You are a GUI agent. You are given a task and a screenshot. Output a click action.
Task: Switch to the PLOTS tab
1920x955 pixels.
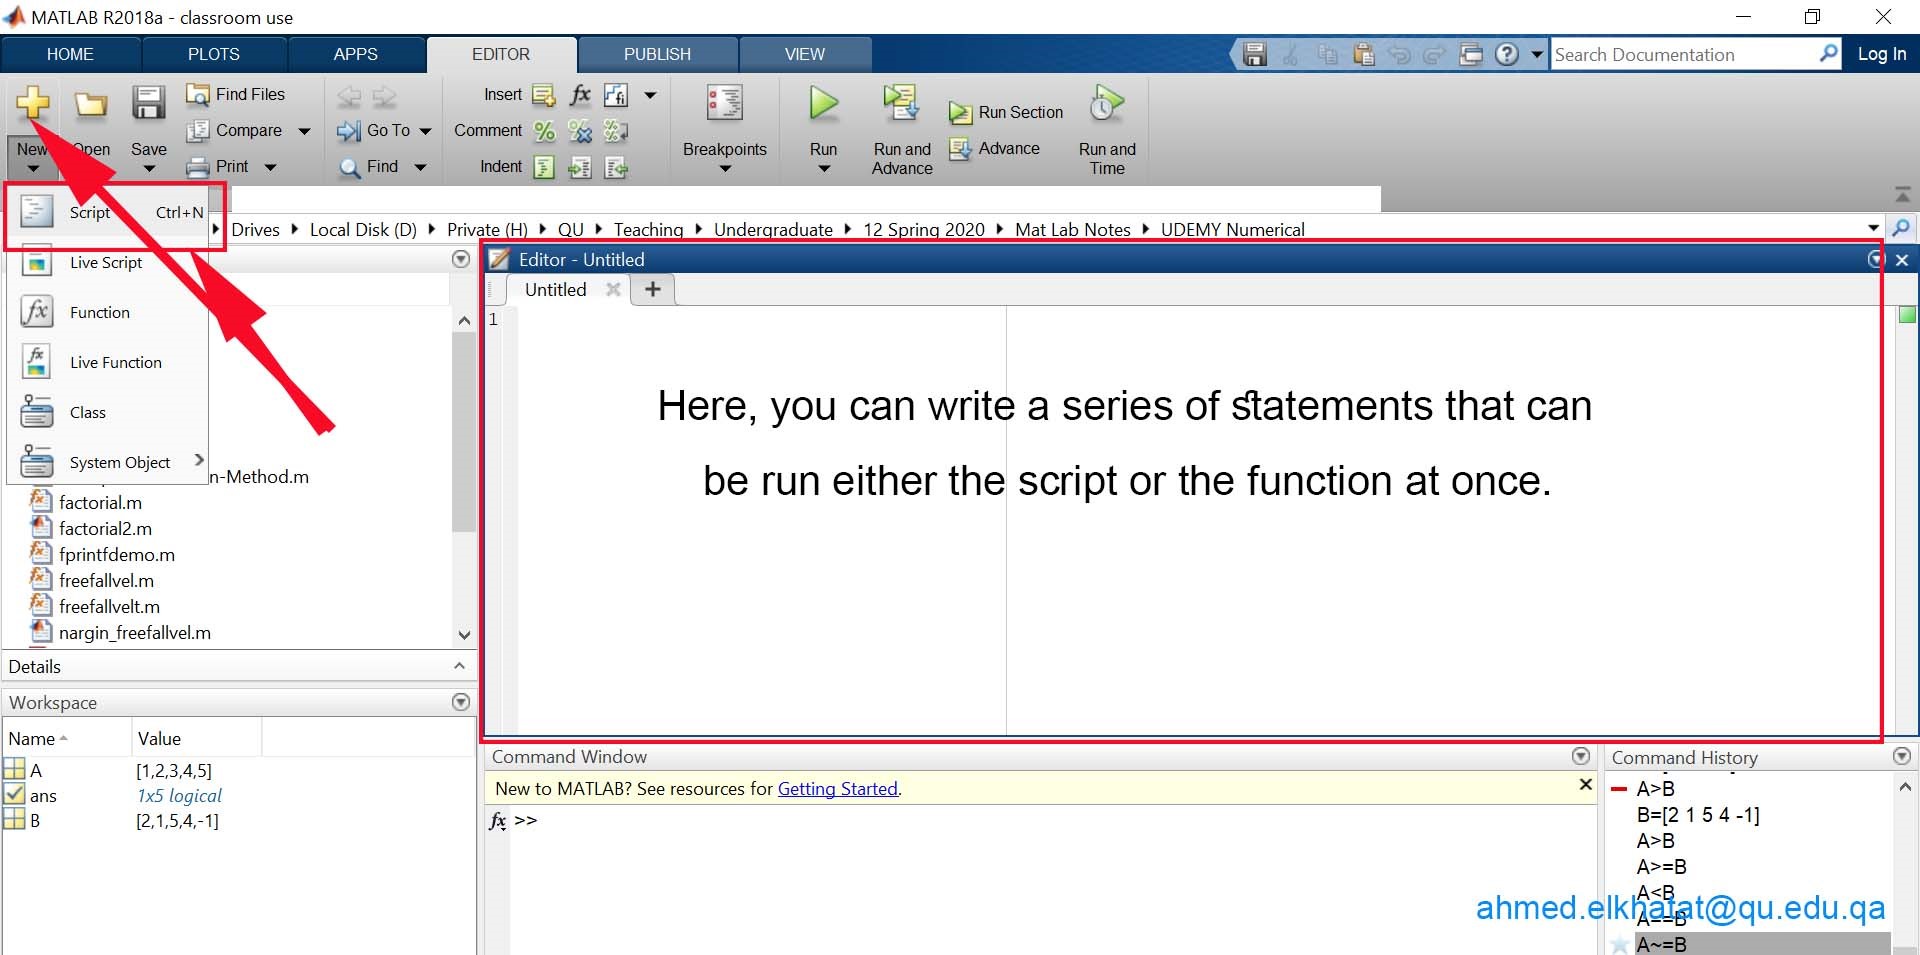[x=214, y=54]
